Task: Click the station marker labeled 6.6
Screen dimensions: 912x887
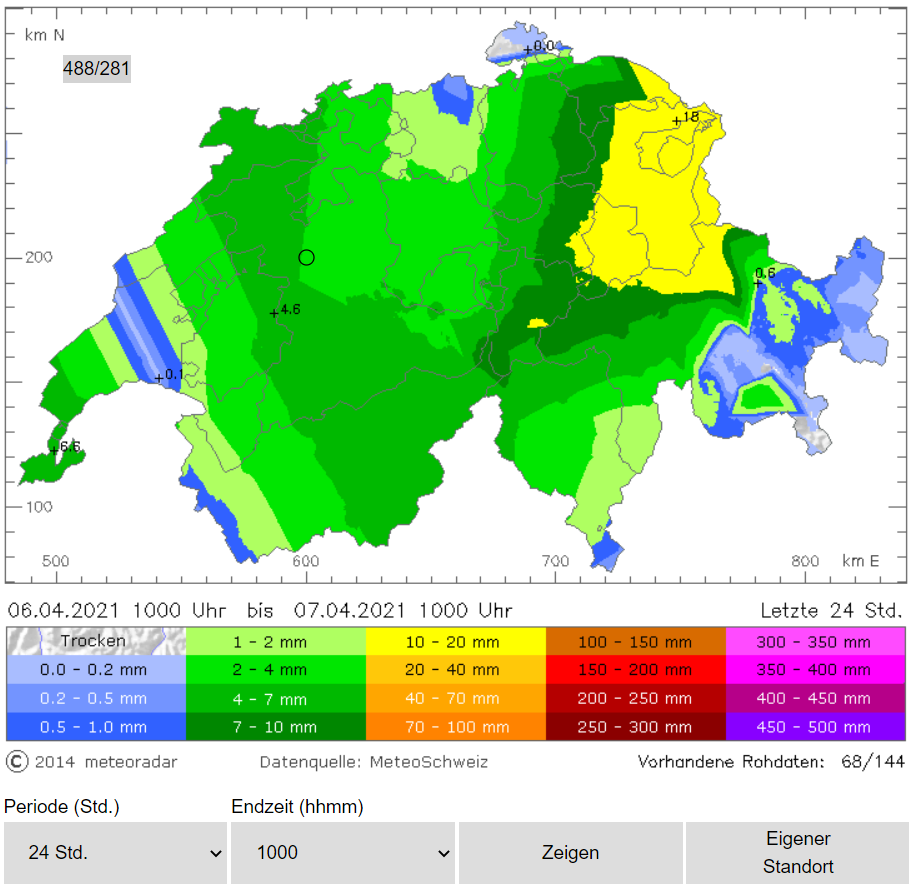Action: 54,450
